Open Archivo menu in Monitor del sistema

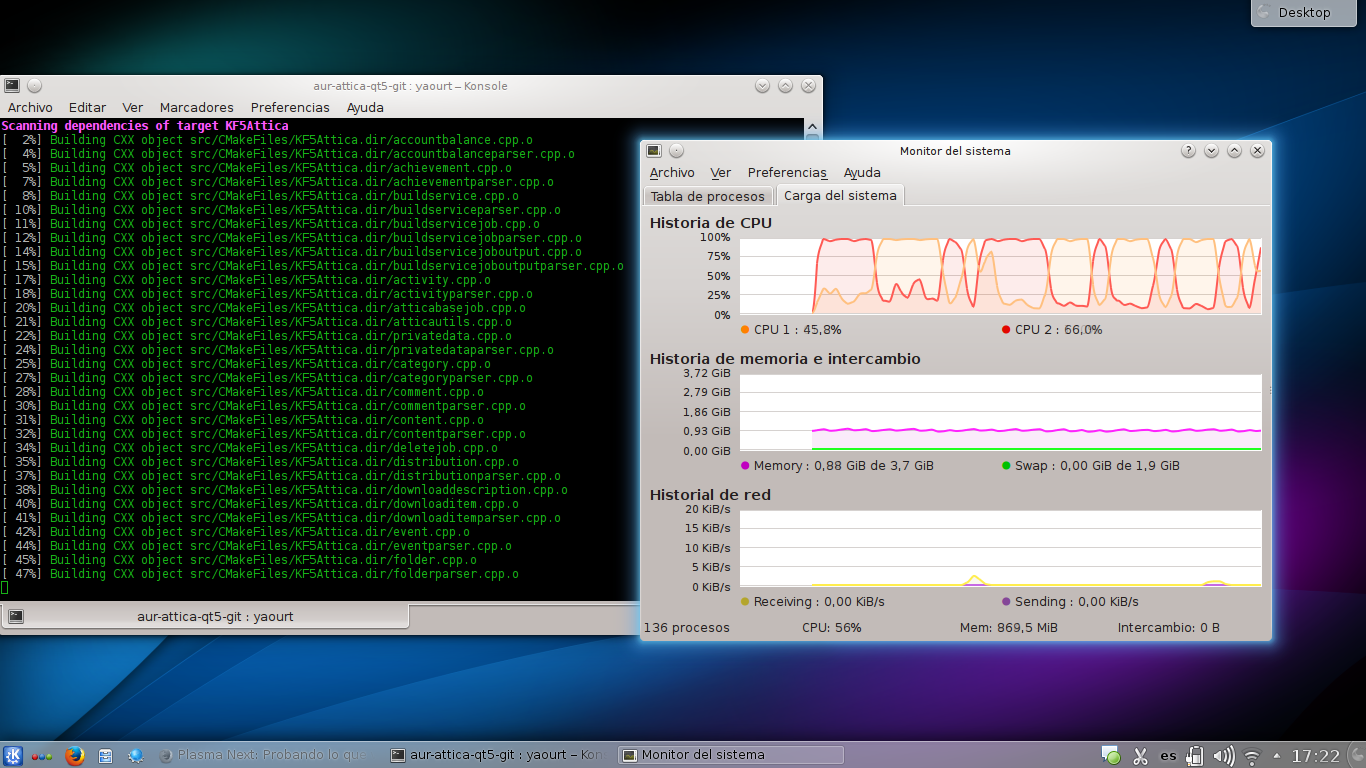point(672,173)
